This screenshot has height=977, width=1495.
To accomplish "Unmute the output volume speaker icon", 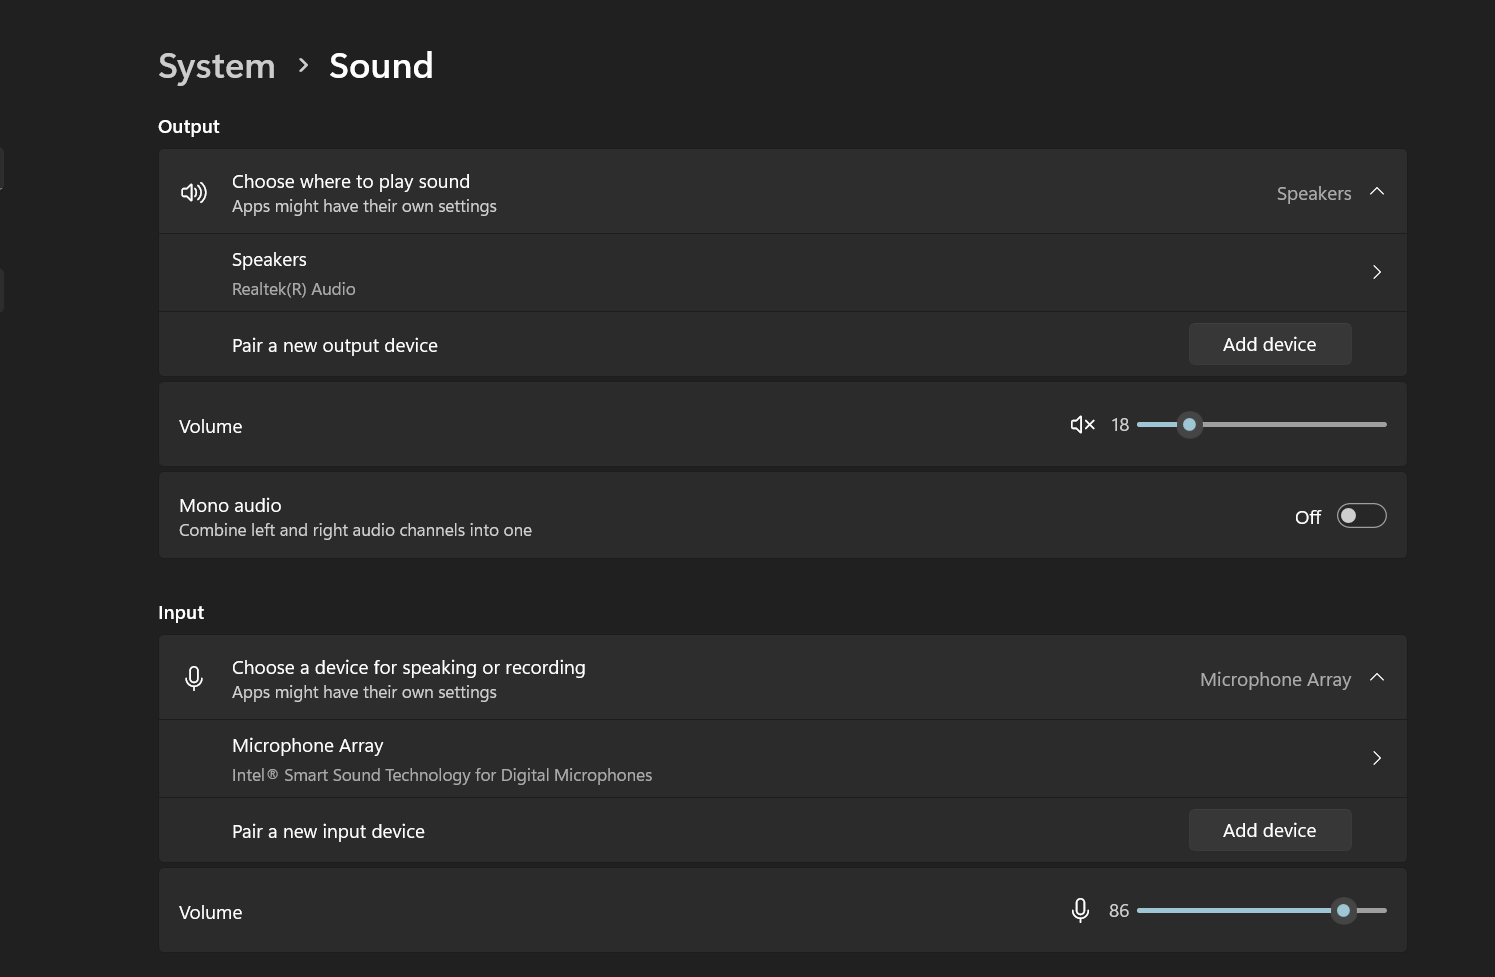I will pos(1082,425).
